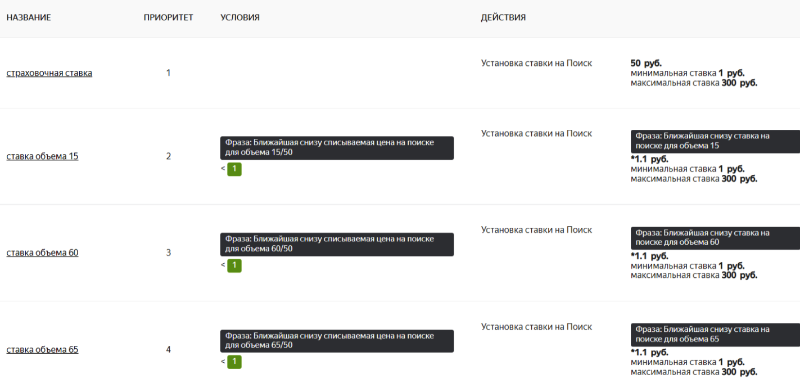Click 'максимальная ставка 300 руб.' in страховочная ставка row
Viewport: 800px width, 383px height.
tap(694, 83)
